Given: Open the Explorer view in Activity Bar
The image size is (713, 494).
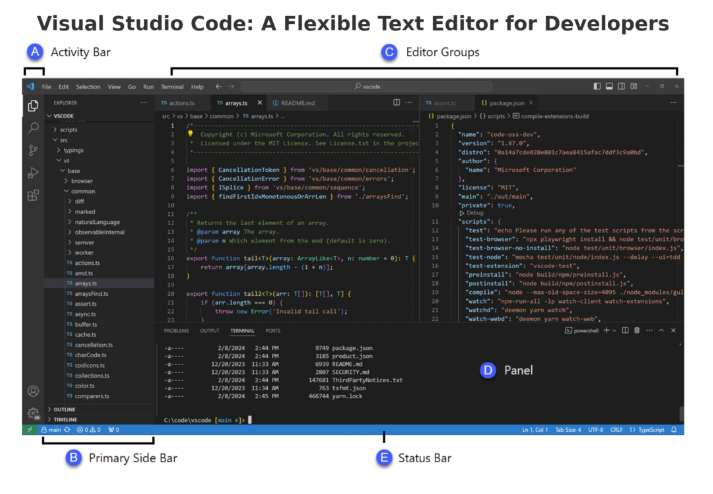Looking at the screenshot, I should [x=33, y=106].
